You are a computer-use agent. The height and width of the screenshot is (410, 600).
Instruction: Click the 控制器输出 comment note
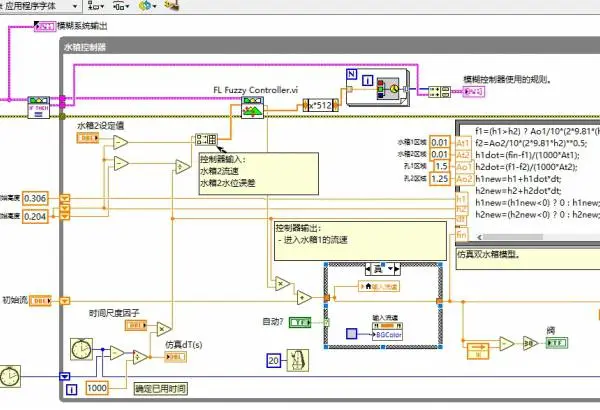point(360,241)
